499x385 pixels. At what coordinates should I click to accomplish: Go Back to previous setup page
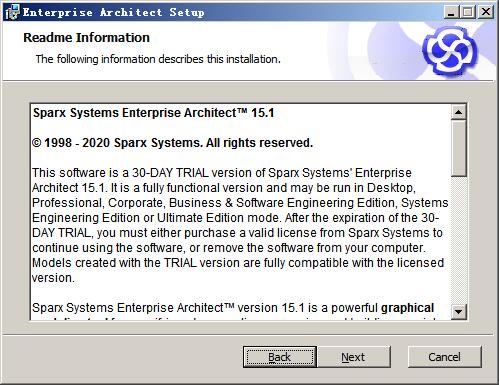(x=280, y=357)
